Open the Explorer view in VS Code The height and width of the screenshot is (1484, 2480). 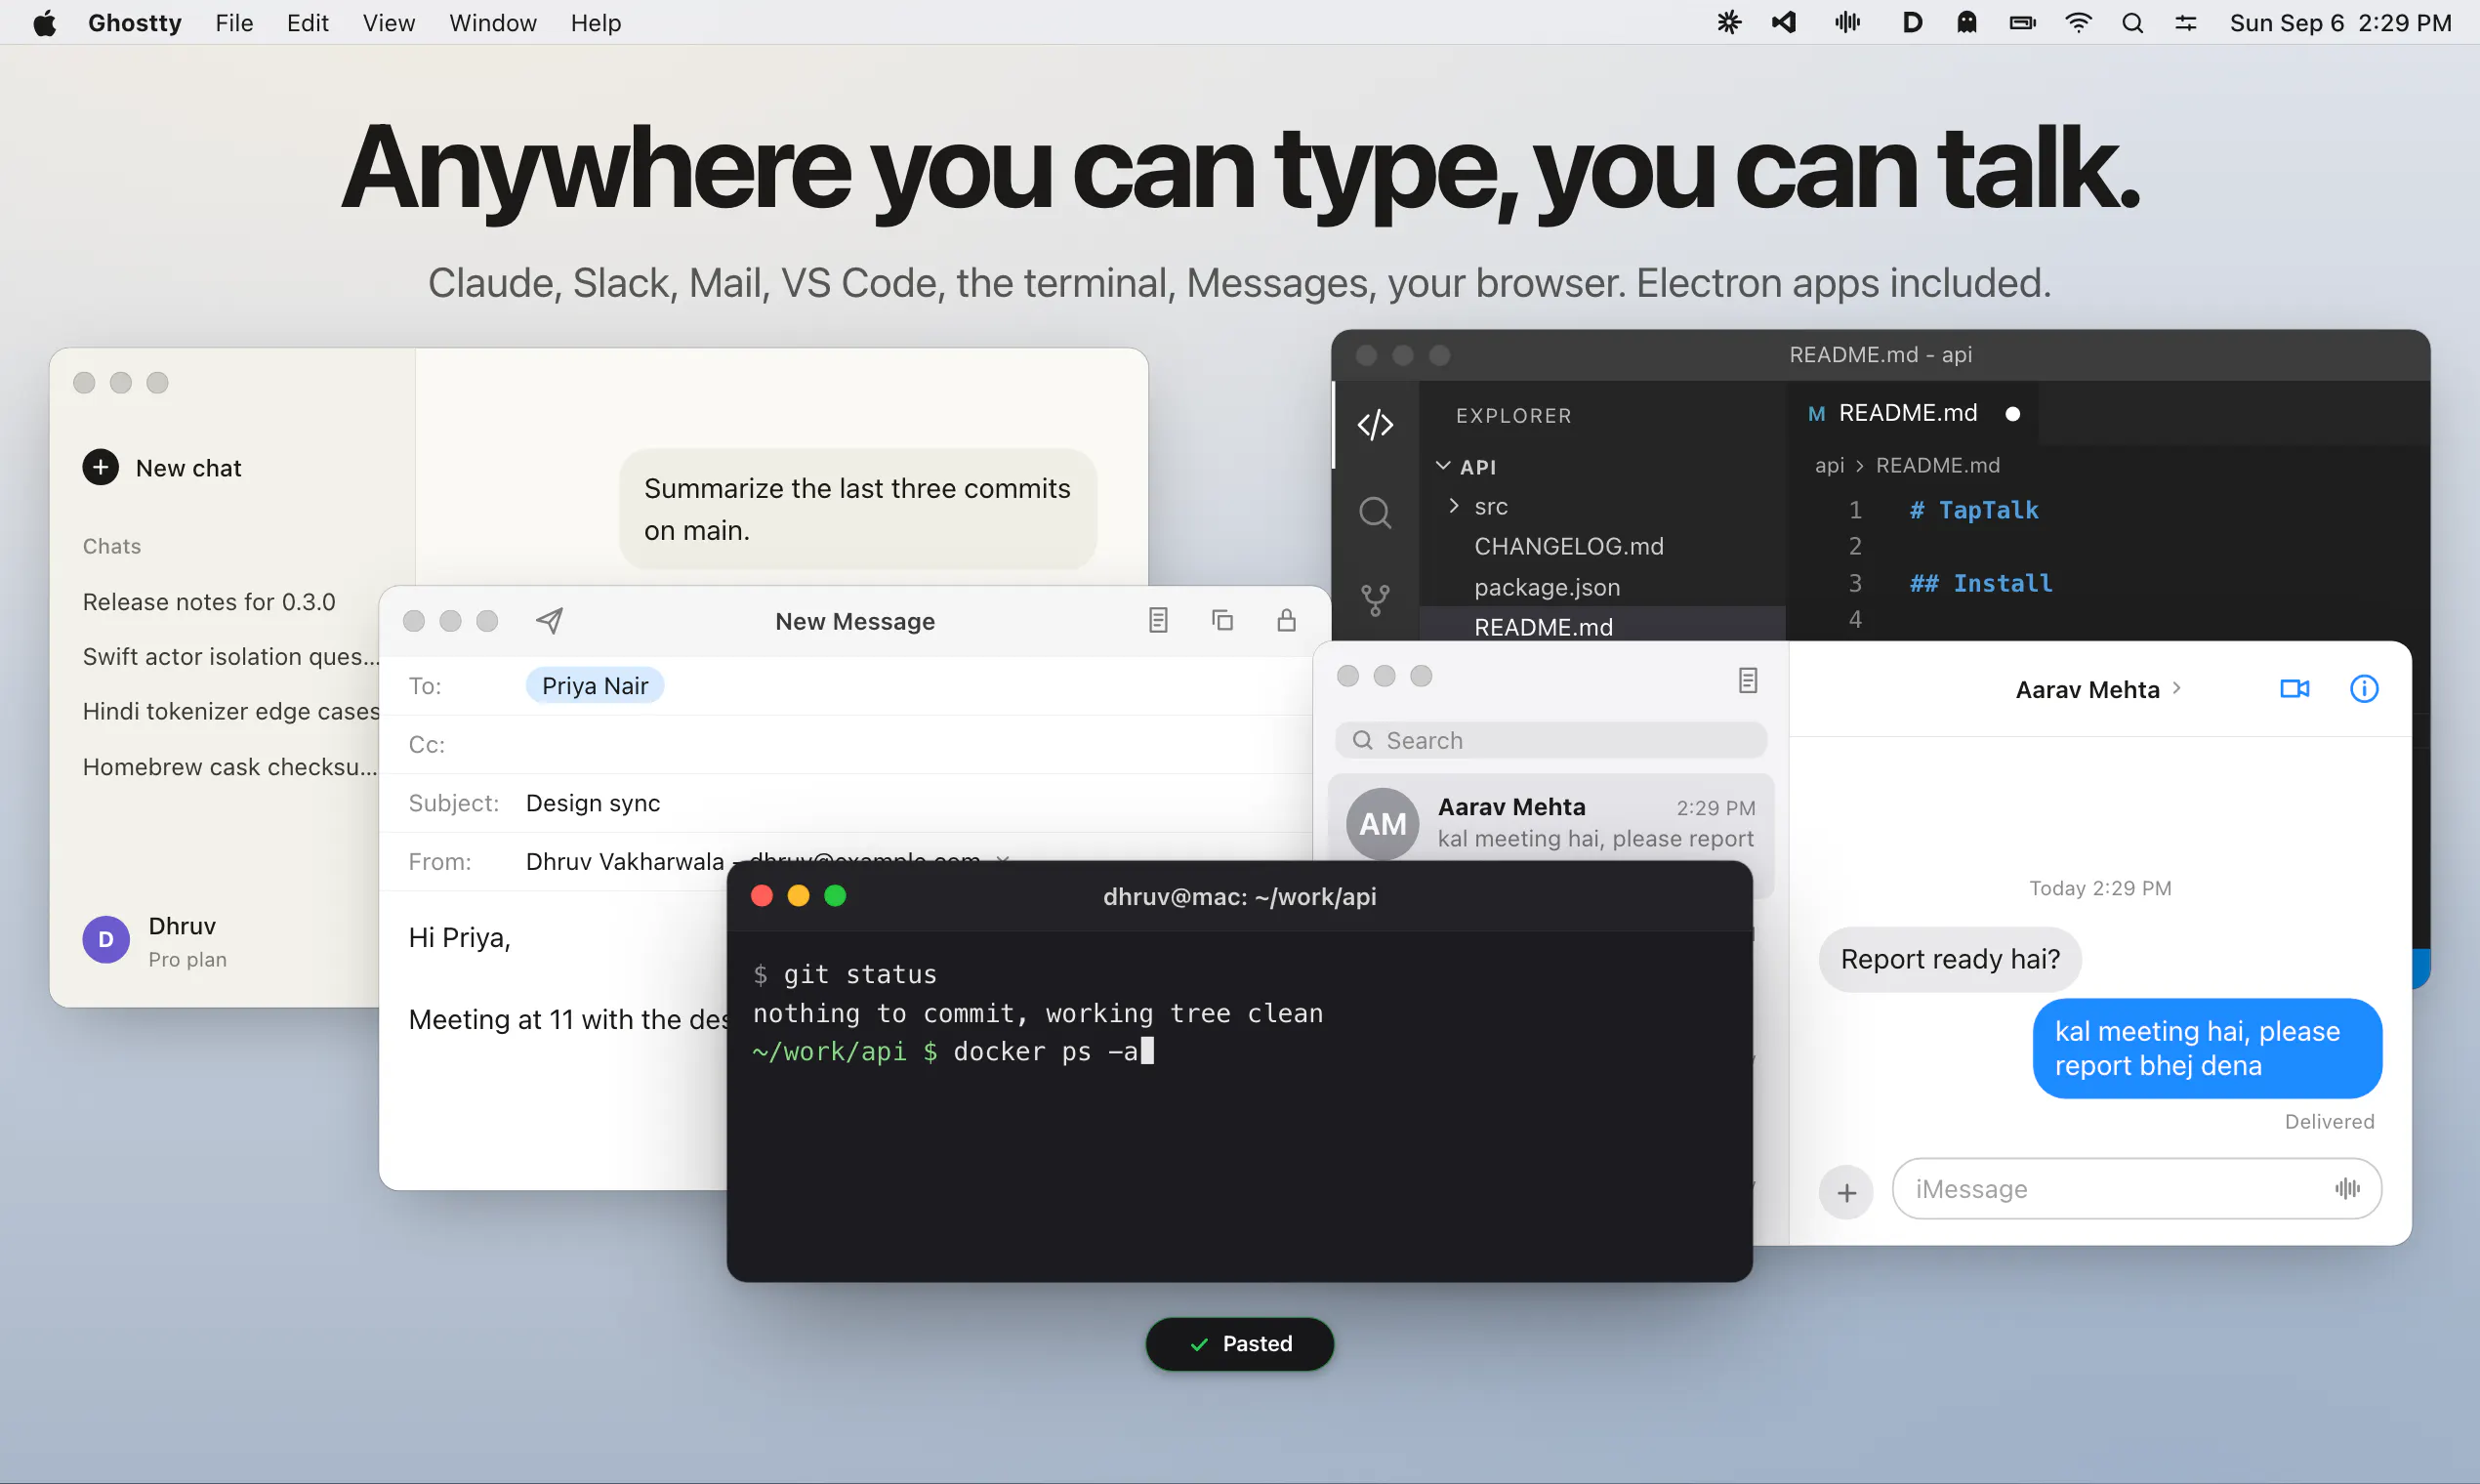click(x=1375, y=424)
